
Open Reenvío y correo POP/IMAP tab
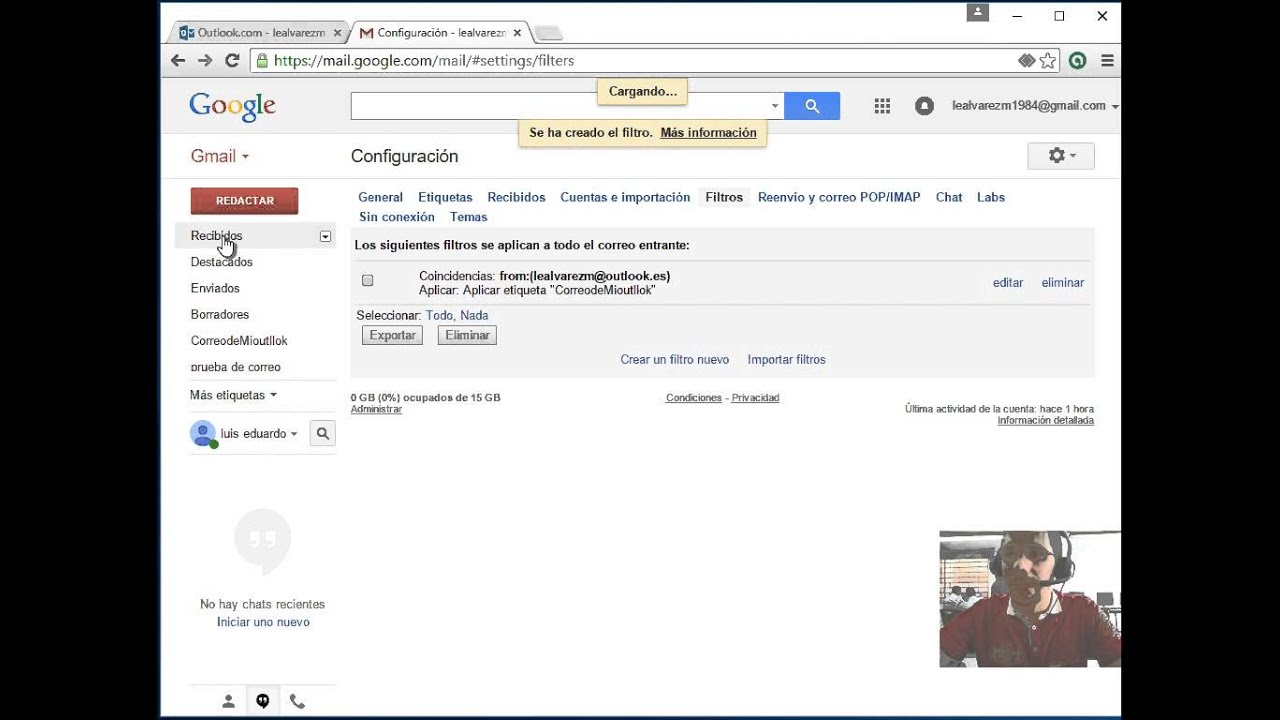[x=839, y=197]
